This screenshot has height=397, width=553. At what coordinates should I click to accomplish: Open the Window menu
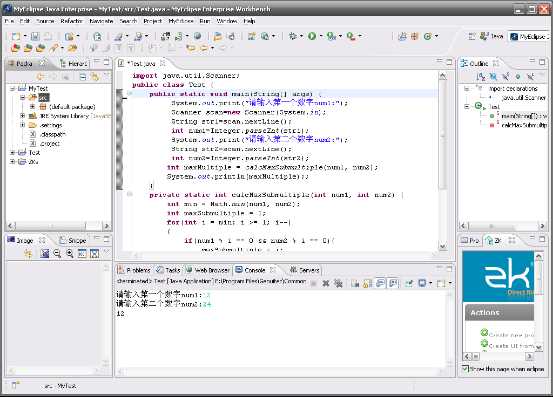(227, 21)
